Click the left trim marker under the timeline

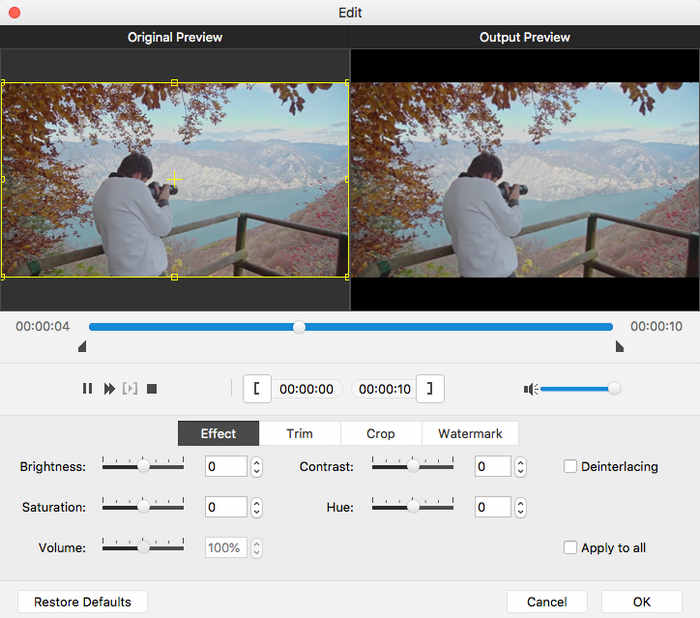point(82,347)
